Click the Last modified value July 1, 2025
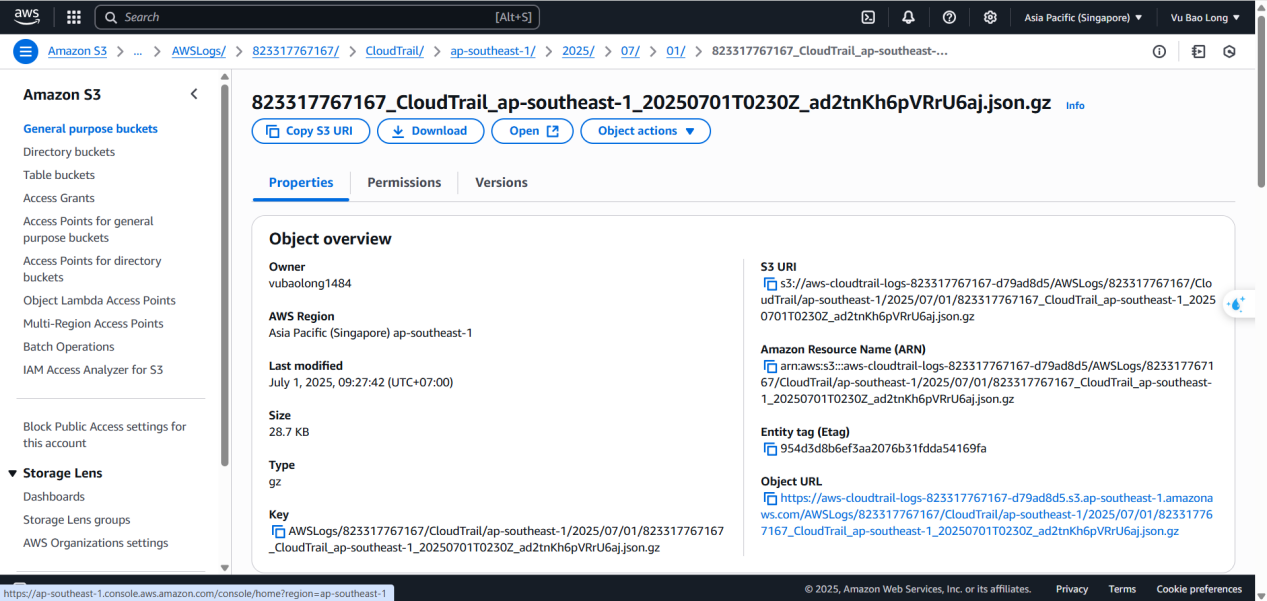Viewport: 1267px width, 601px height. (x=361, y=382)
